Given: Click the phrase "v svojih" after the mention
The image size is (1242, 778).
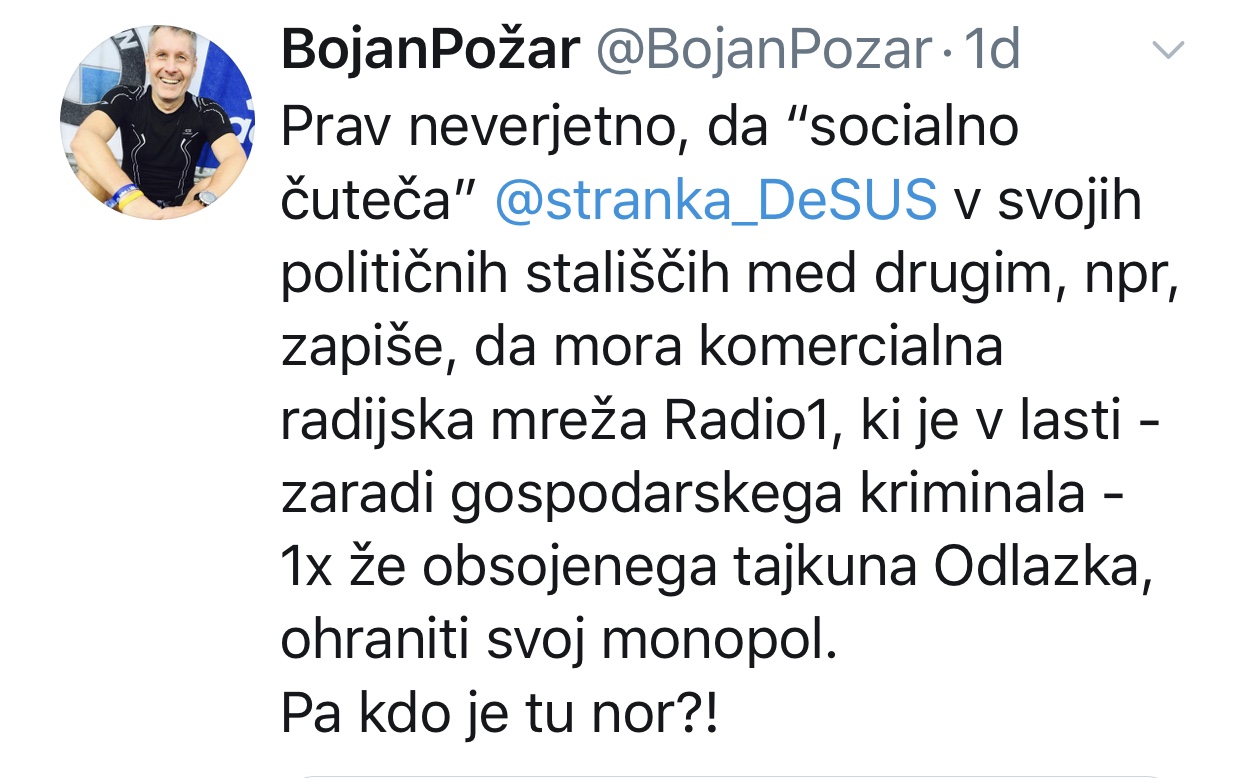Looking at the screenshot, I should click(x=1049, y=203).
